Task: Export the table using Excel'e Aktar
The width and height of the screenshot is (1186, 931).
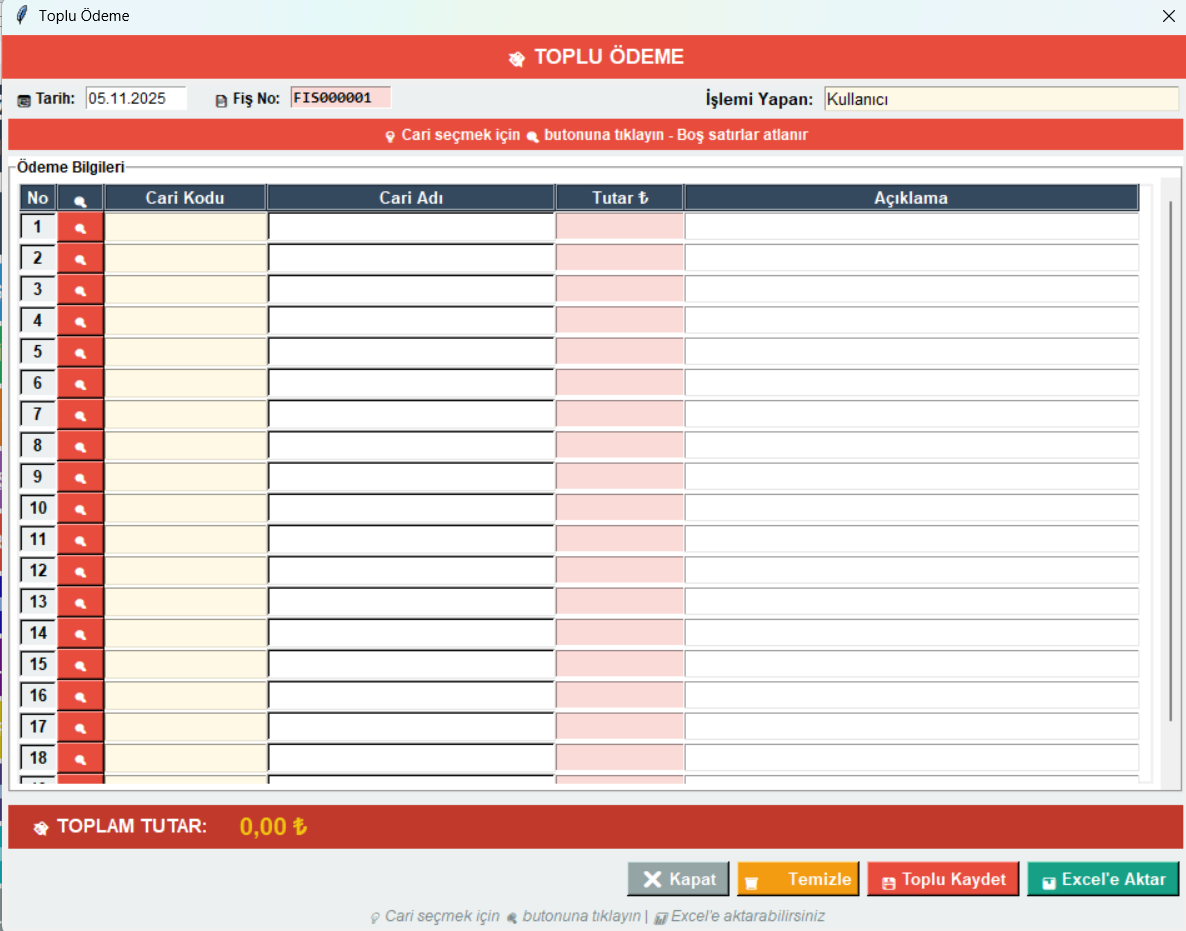Action: coord(1103,879)
